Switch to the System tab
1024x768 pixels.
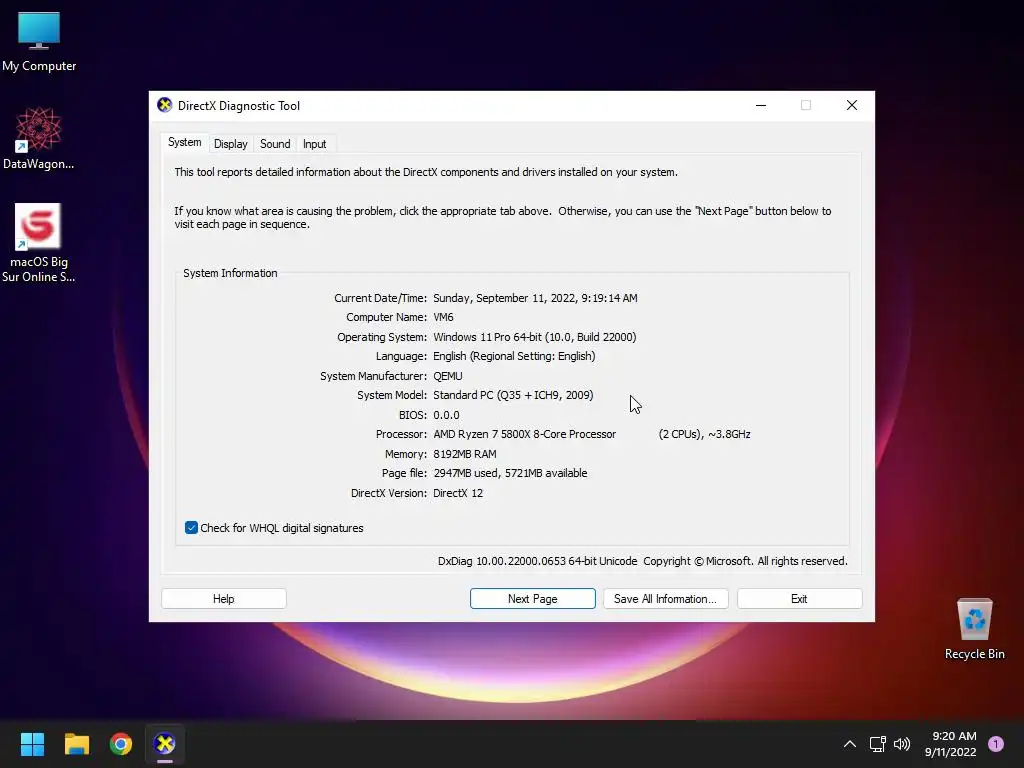[185, 142]
